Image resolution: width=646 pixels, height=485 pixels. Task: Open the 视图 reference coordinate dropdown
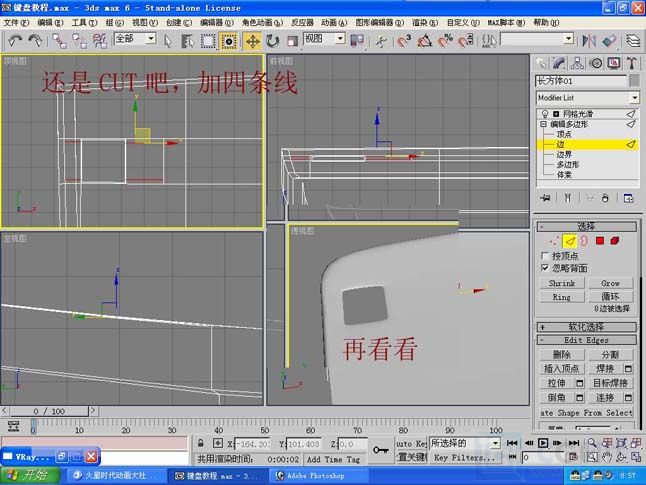(x=340, y=39)
